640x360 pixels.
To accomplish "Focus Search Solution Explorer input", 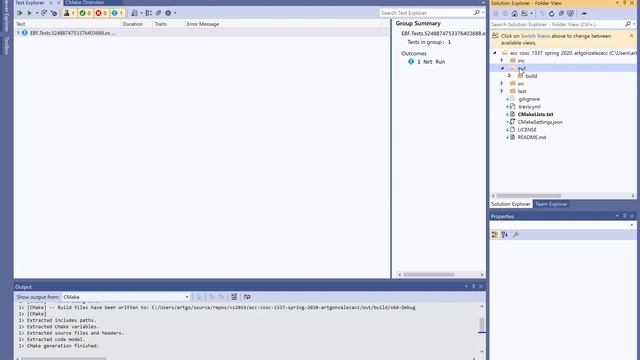I will pyautogui.click(x=557, y=24).
